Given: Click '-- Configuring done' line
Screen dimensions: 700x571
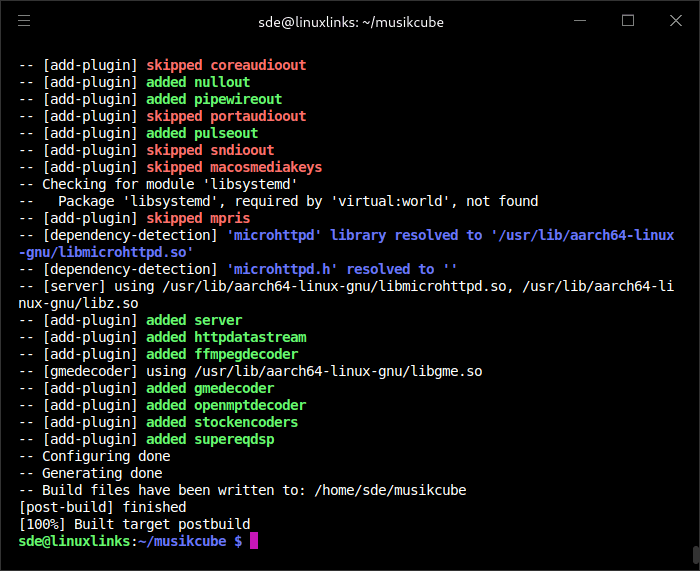Looking at the screenshot, I should 95,456.
